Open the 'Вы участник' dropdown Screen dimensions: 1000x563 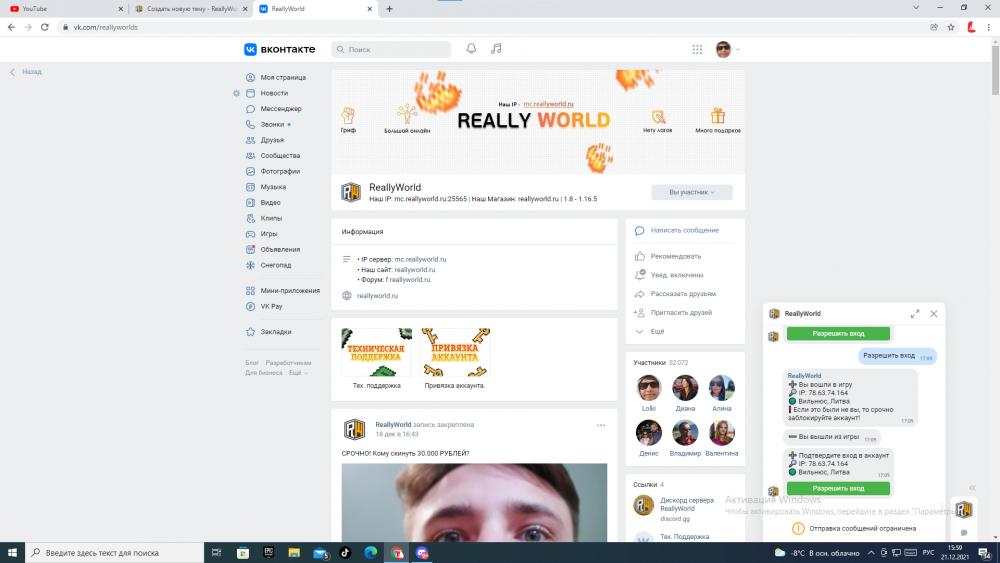692,192
